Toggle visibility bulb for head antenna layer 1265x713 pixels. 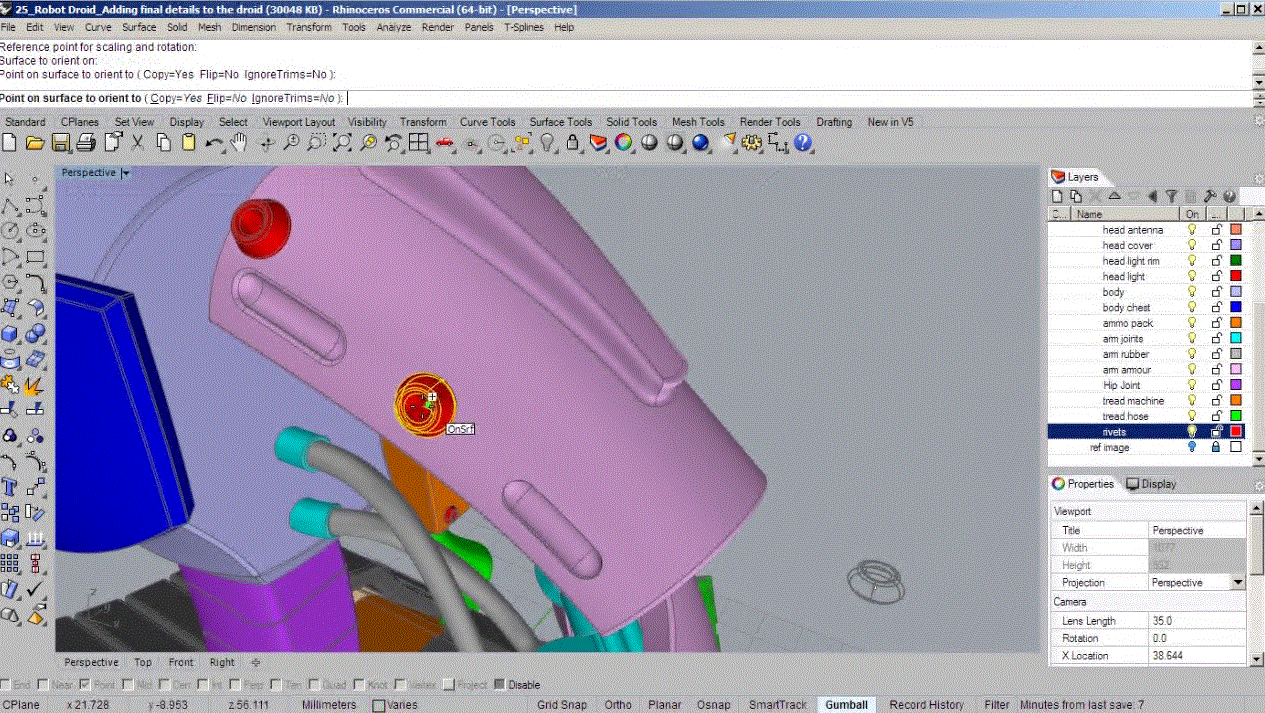1191,230
